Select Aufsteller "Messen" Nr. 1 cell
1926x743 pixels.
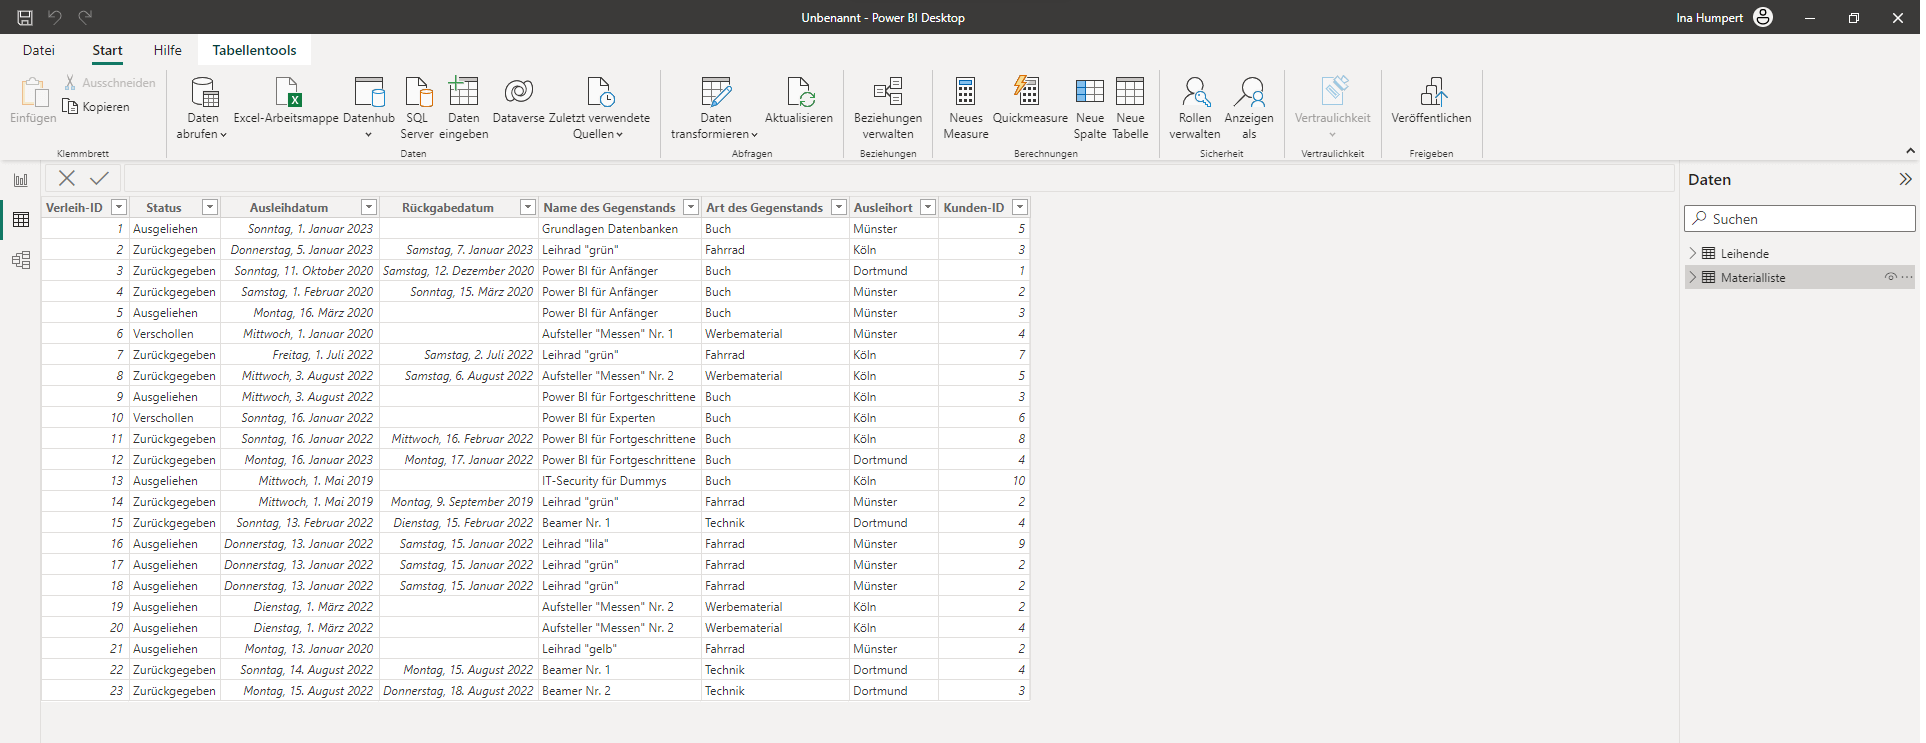(619, 334)
